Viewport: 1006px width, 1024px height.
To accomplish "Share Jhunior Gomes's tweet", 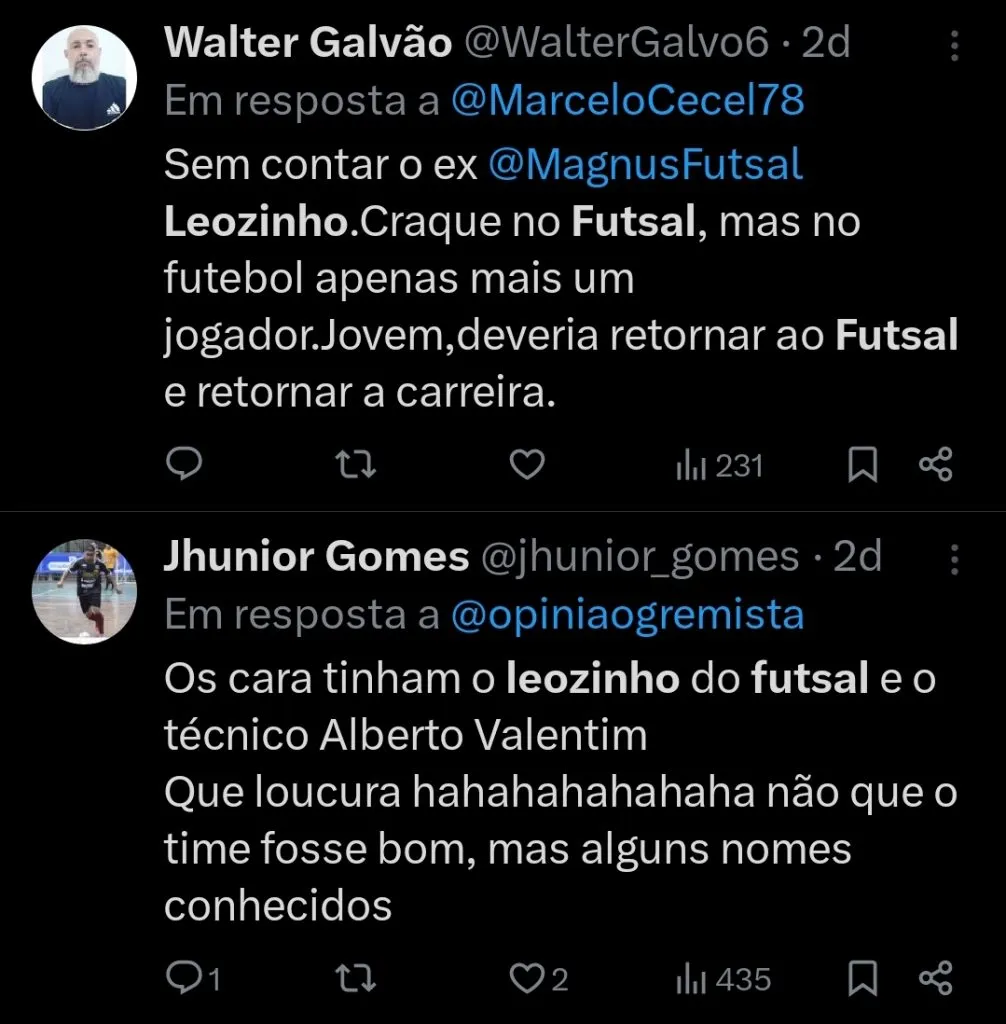I will pos(935,978).
